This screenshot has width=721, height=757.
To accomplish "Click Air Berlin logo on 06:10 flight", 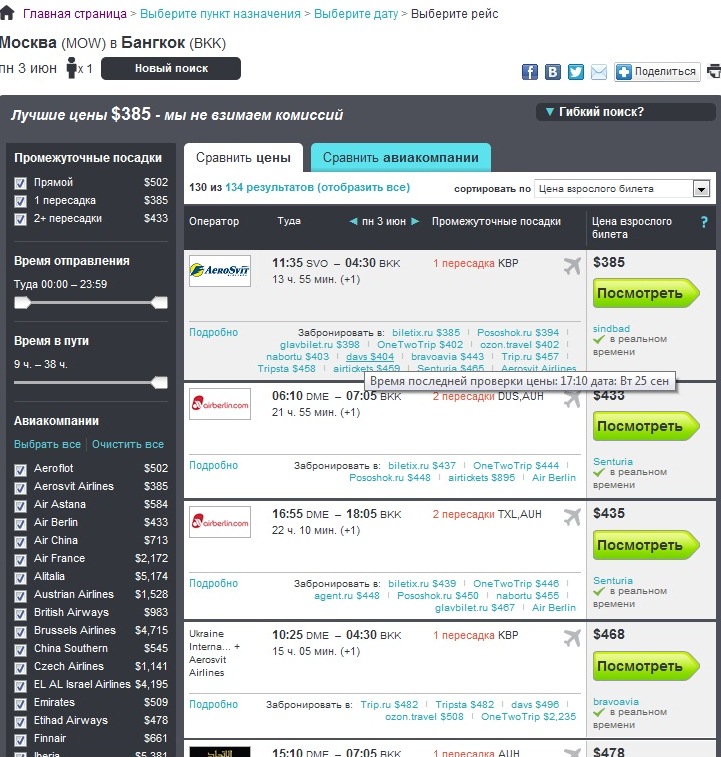I will tap(220, 404).
